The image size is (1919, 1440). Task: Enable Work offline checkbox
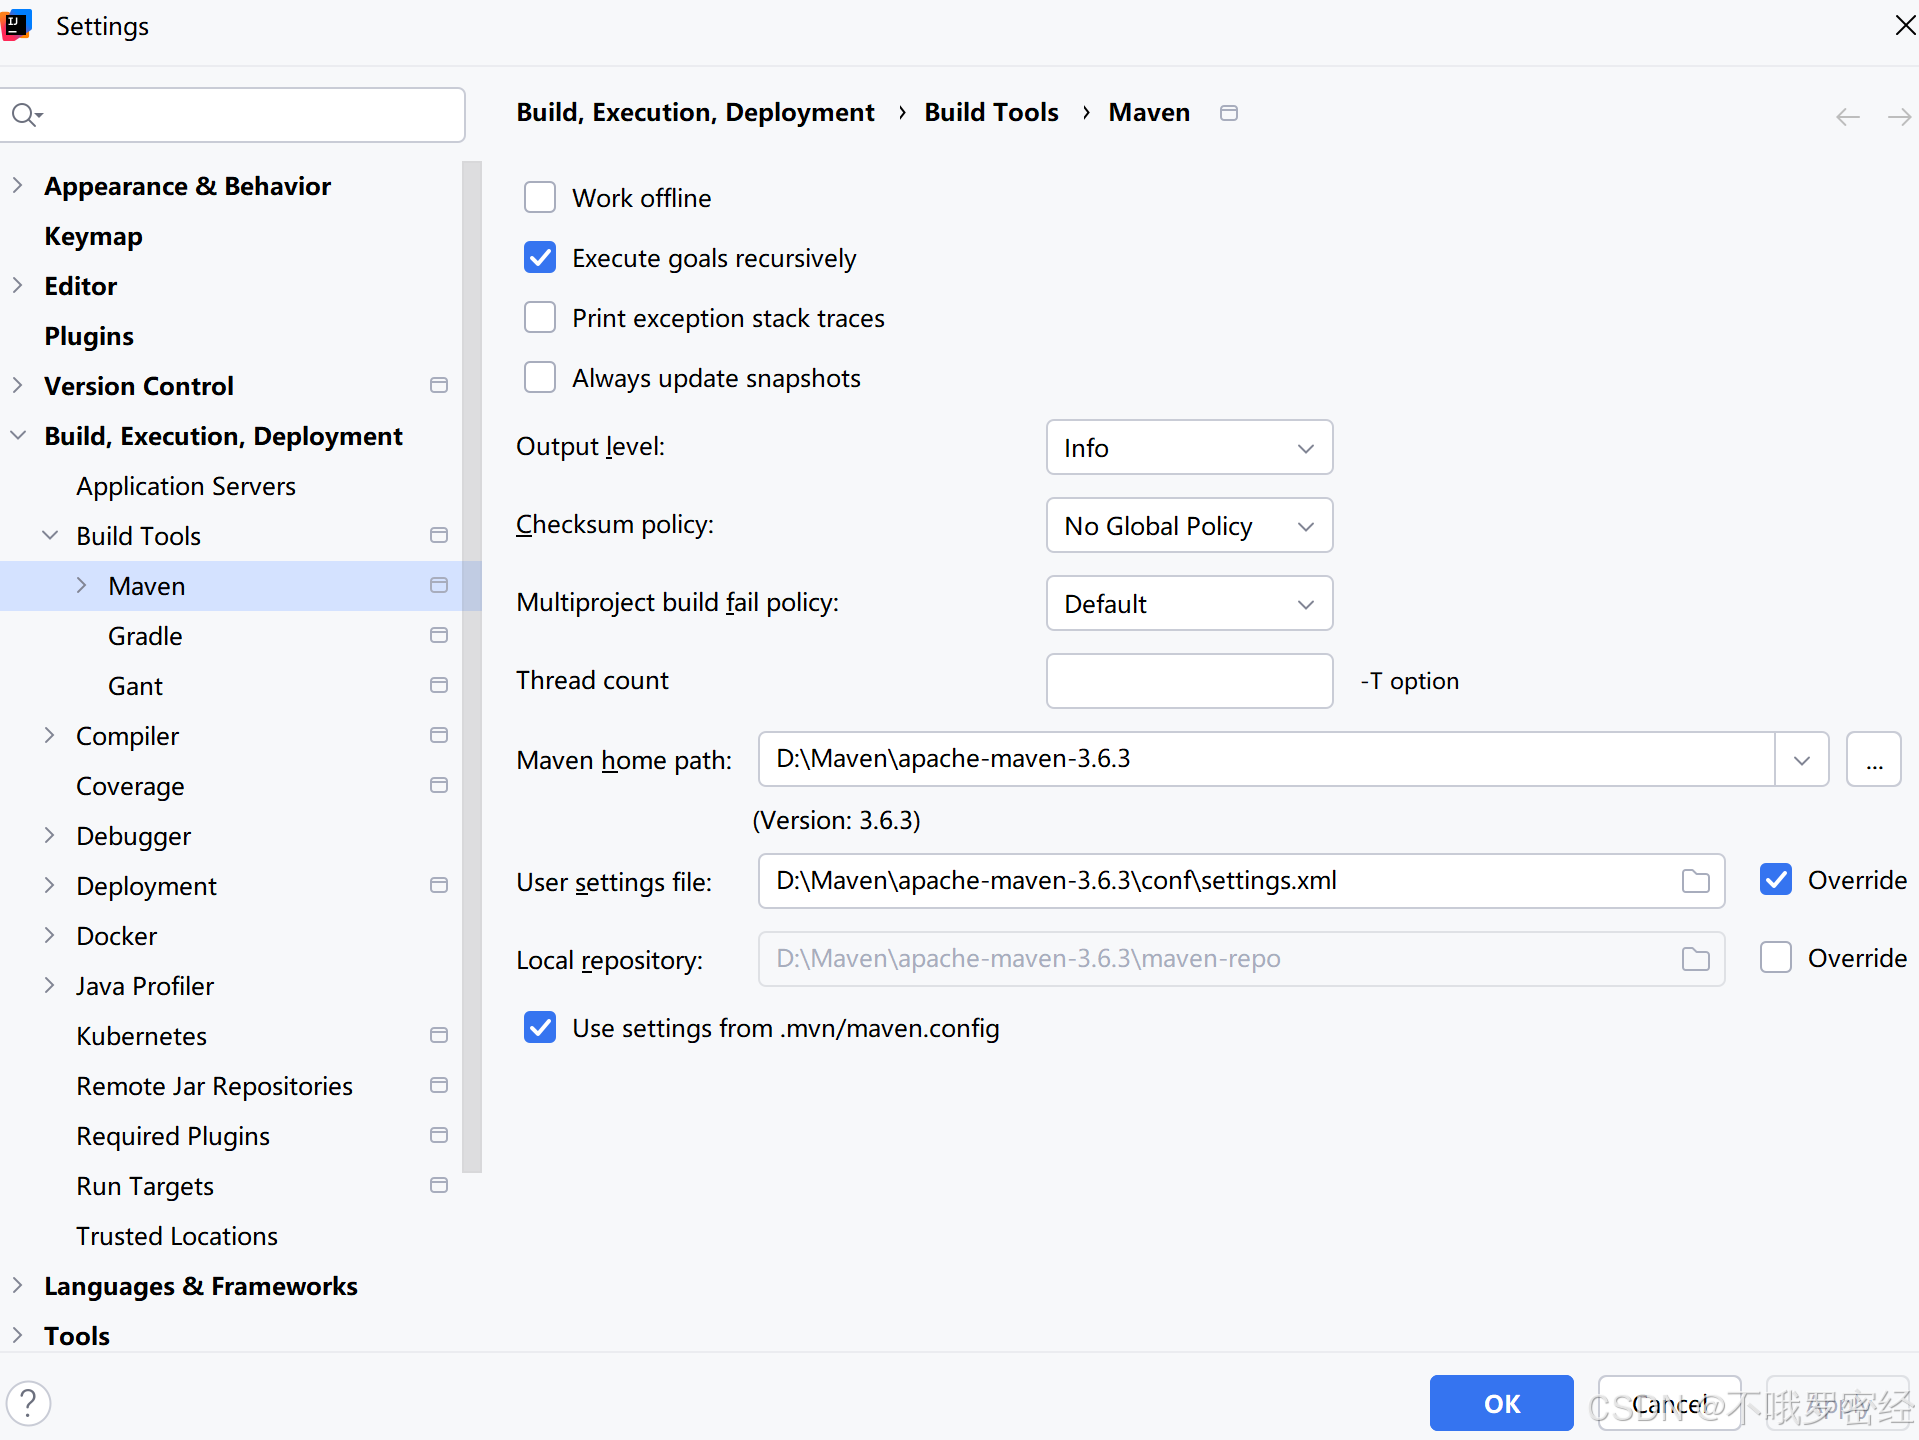(540, 197)
